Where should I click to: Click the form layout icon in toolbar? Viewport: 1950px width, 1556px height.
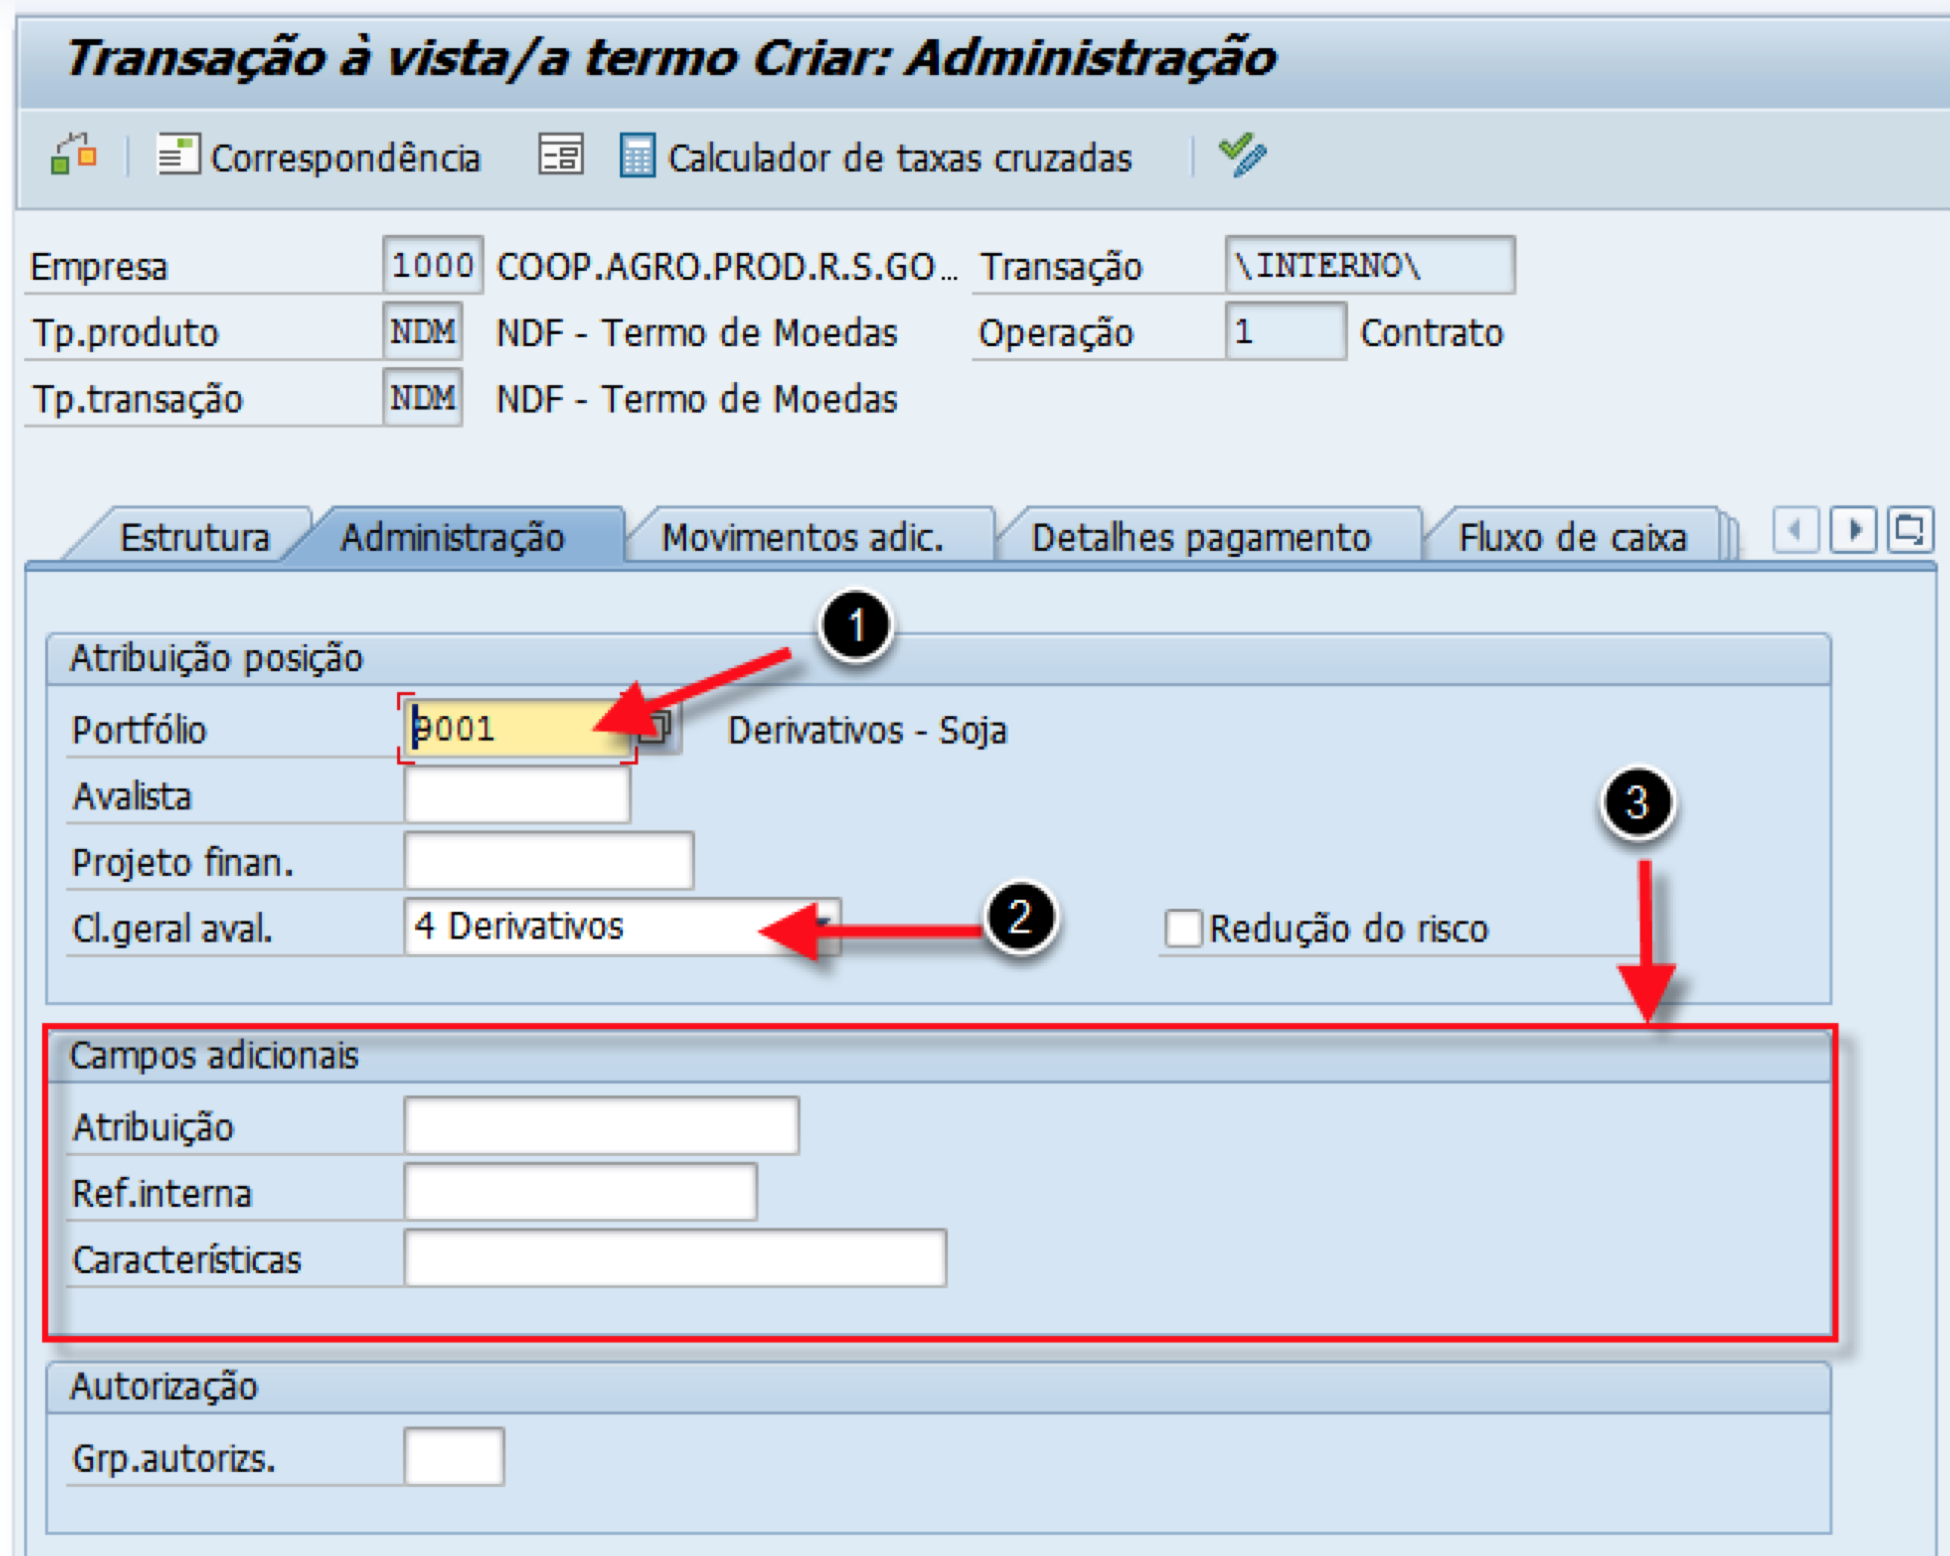pos(560,156)
